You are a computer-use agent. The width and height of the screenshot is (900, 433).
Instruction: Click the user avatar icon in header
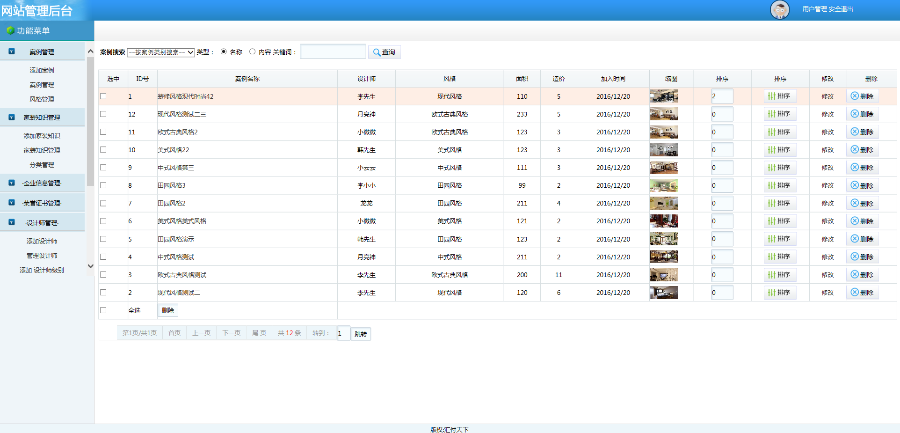coord(779,10)
